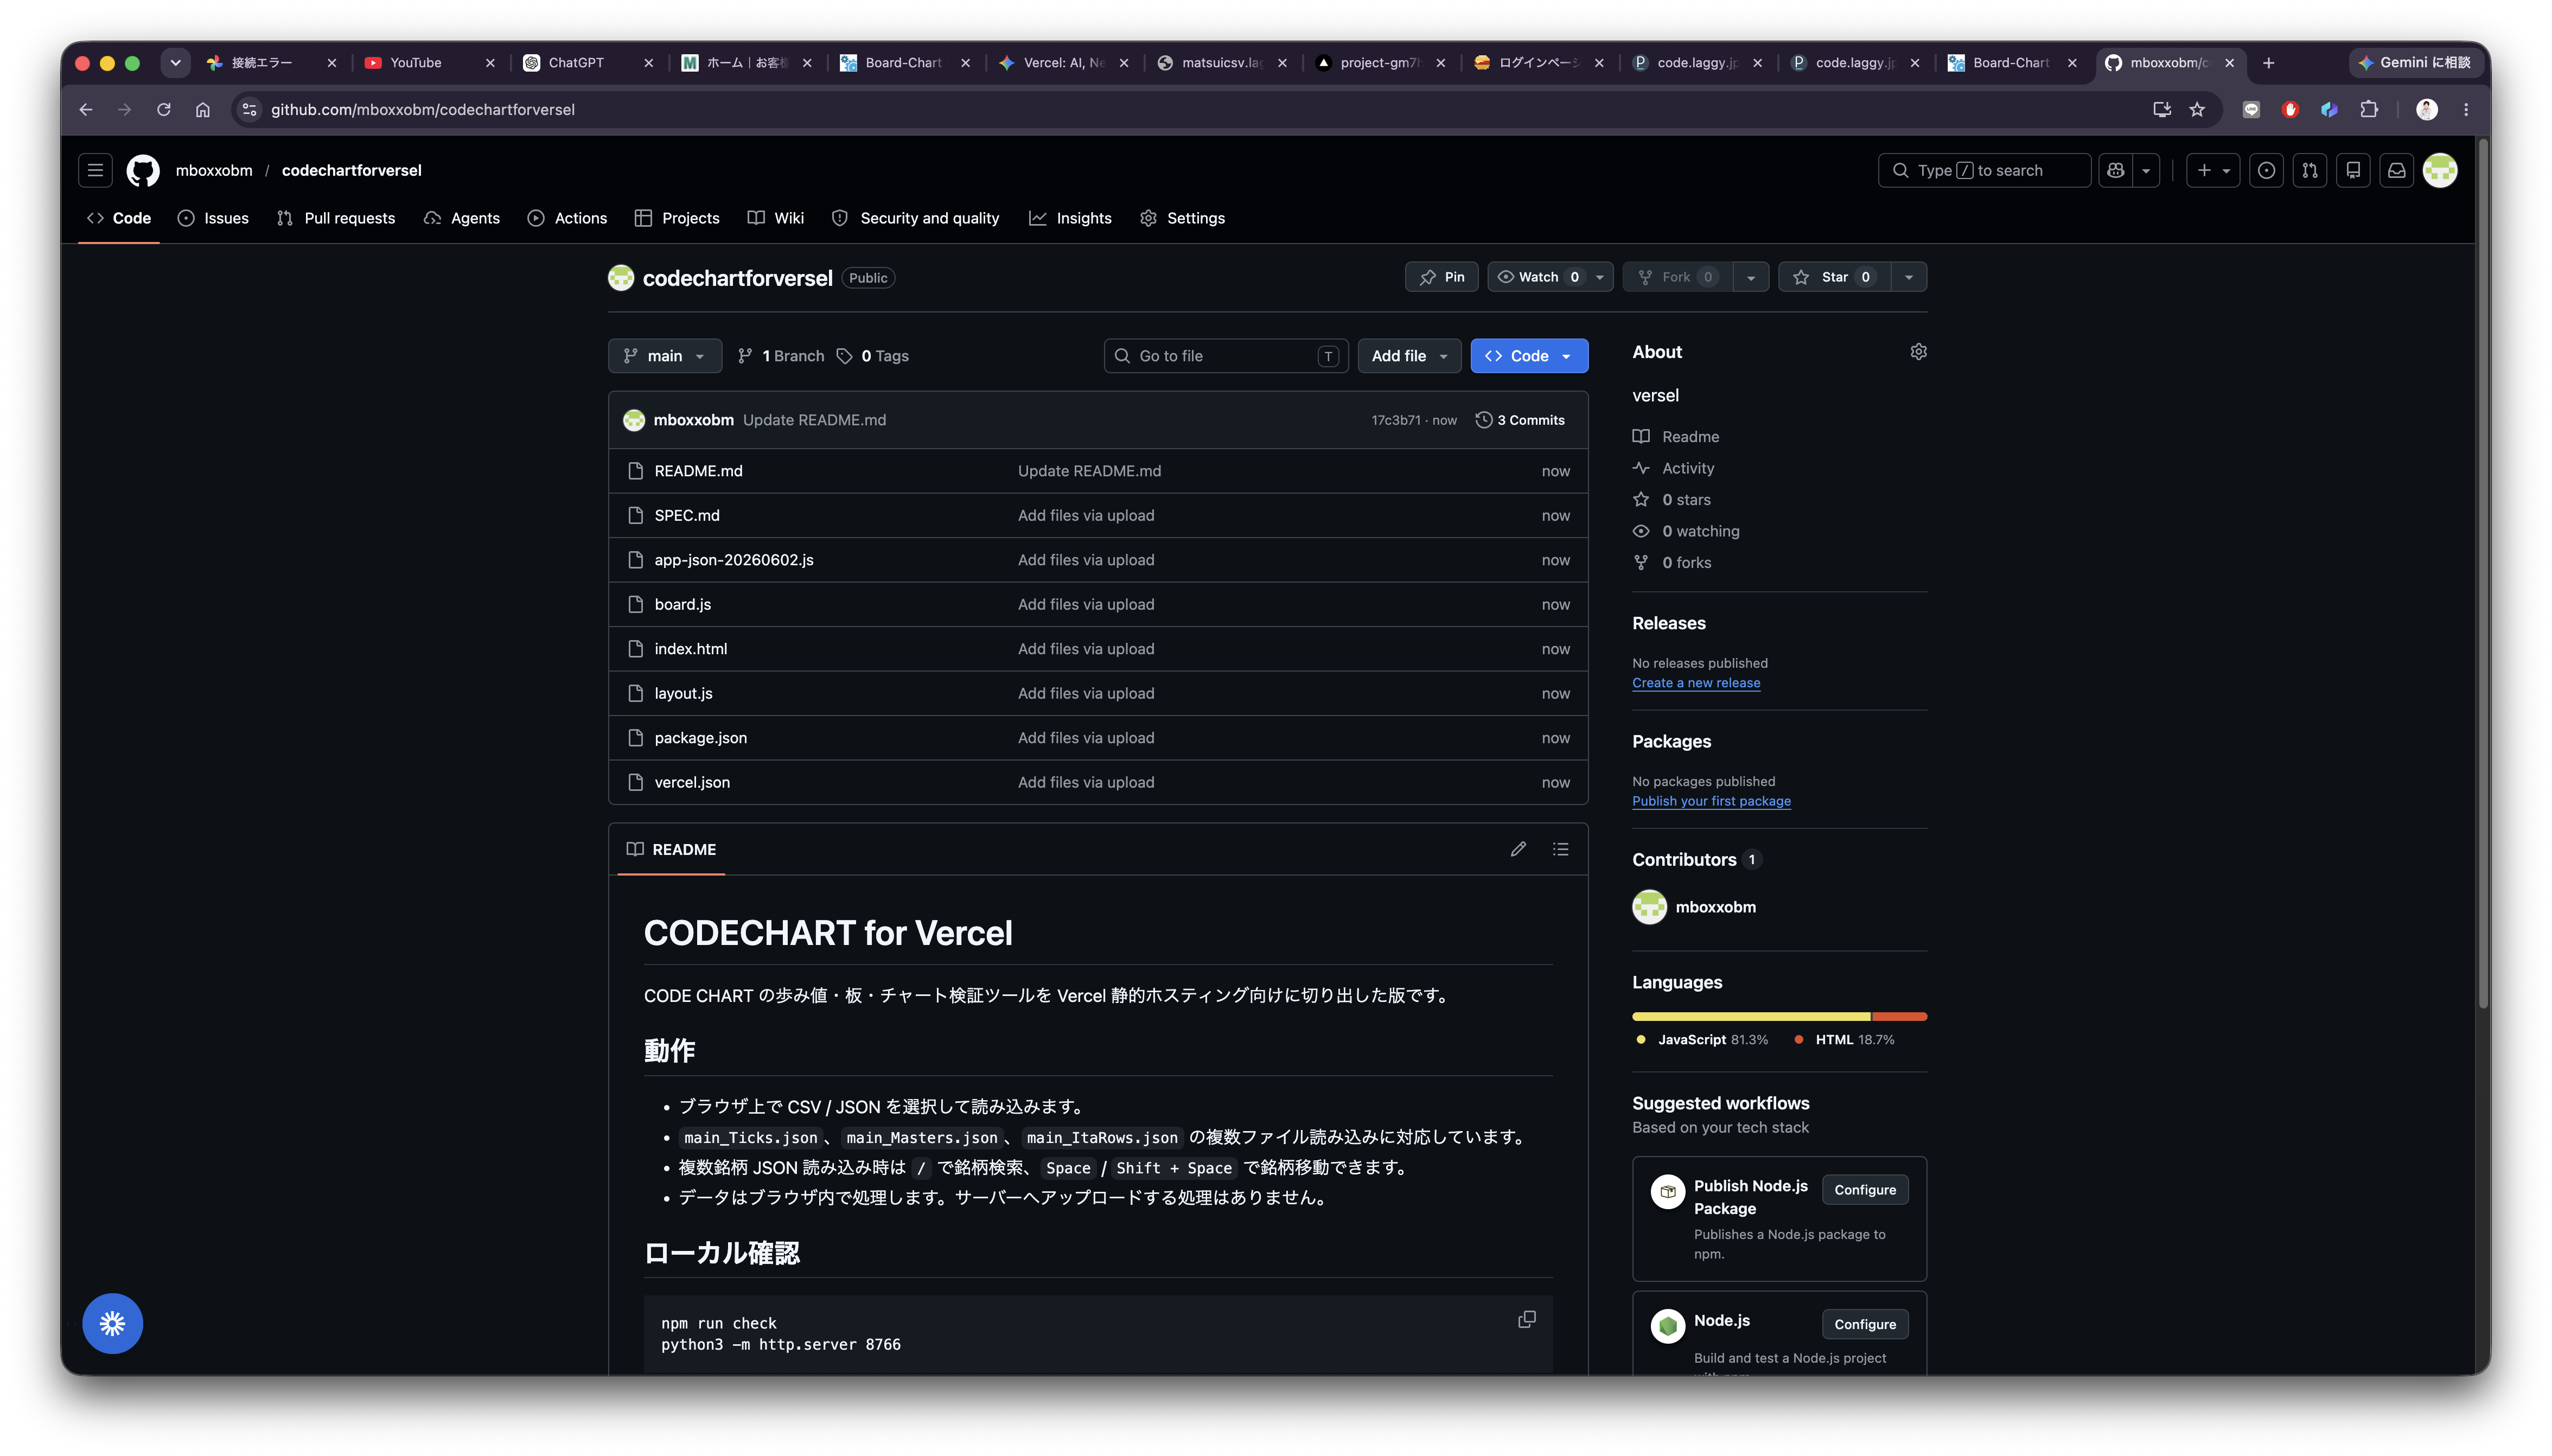Expand the Add file dropdown
Viewport: 2552px width, 1456px height.
[1409, 356]
